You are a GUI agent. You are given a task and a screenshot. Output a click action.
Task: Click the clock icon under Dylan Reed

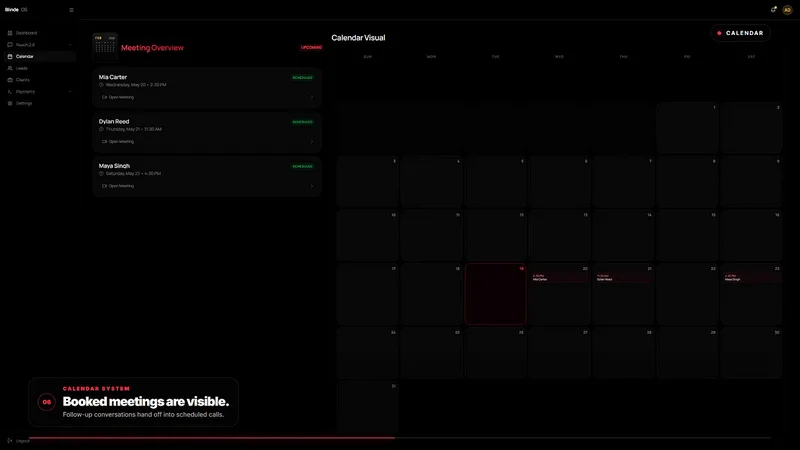[x=101, y=130]
